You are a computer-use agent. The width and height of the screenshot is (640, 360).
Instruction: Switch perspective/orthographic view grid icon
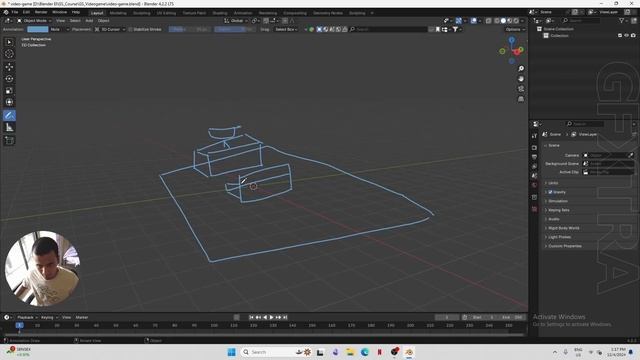pyautogui.click(x=521, y=99)
